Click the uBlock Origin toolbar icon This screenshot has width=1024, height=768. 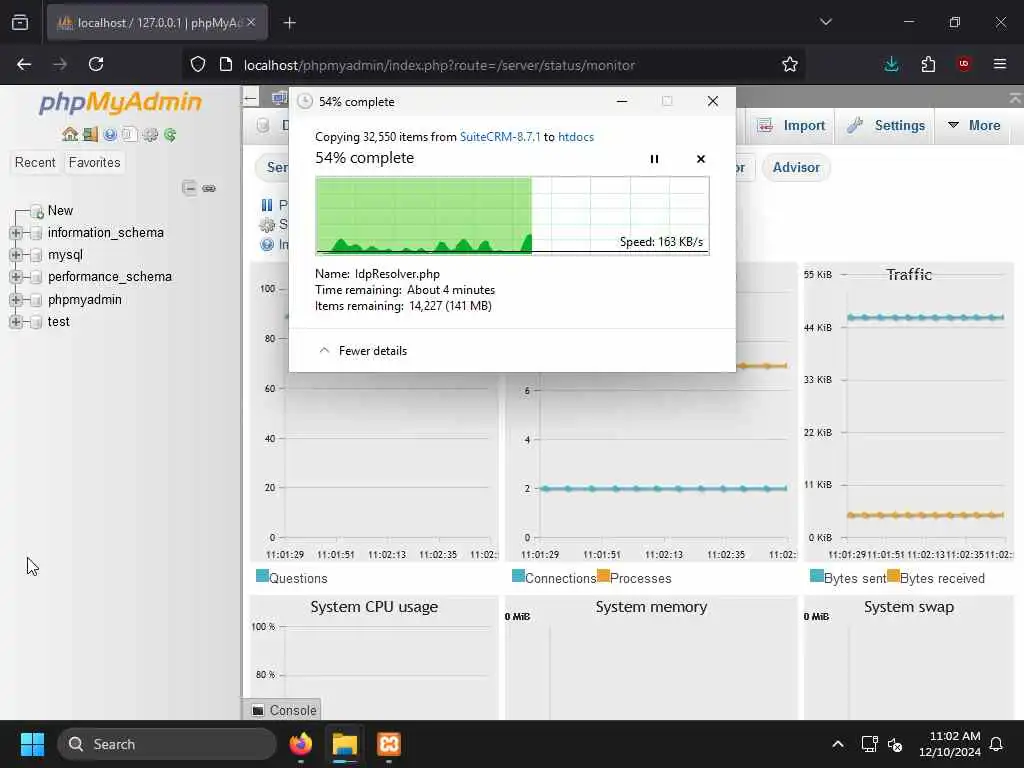(964, 64)
